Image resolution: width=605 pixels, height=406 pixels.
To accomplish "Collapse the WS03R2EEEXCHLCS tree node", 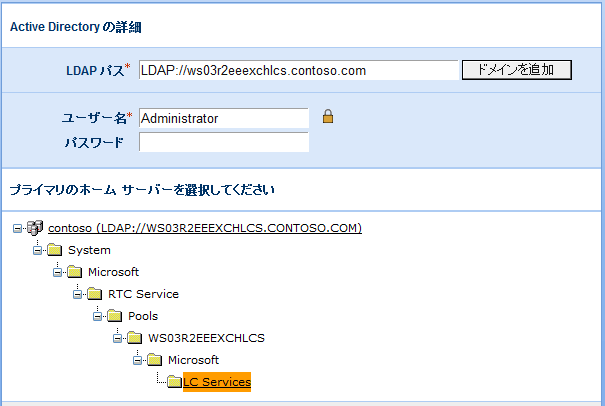I will (x=118, y=338).
